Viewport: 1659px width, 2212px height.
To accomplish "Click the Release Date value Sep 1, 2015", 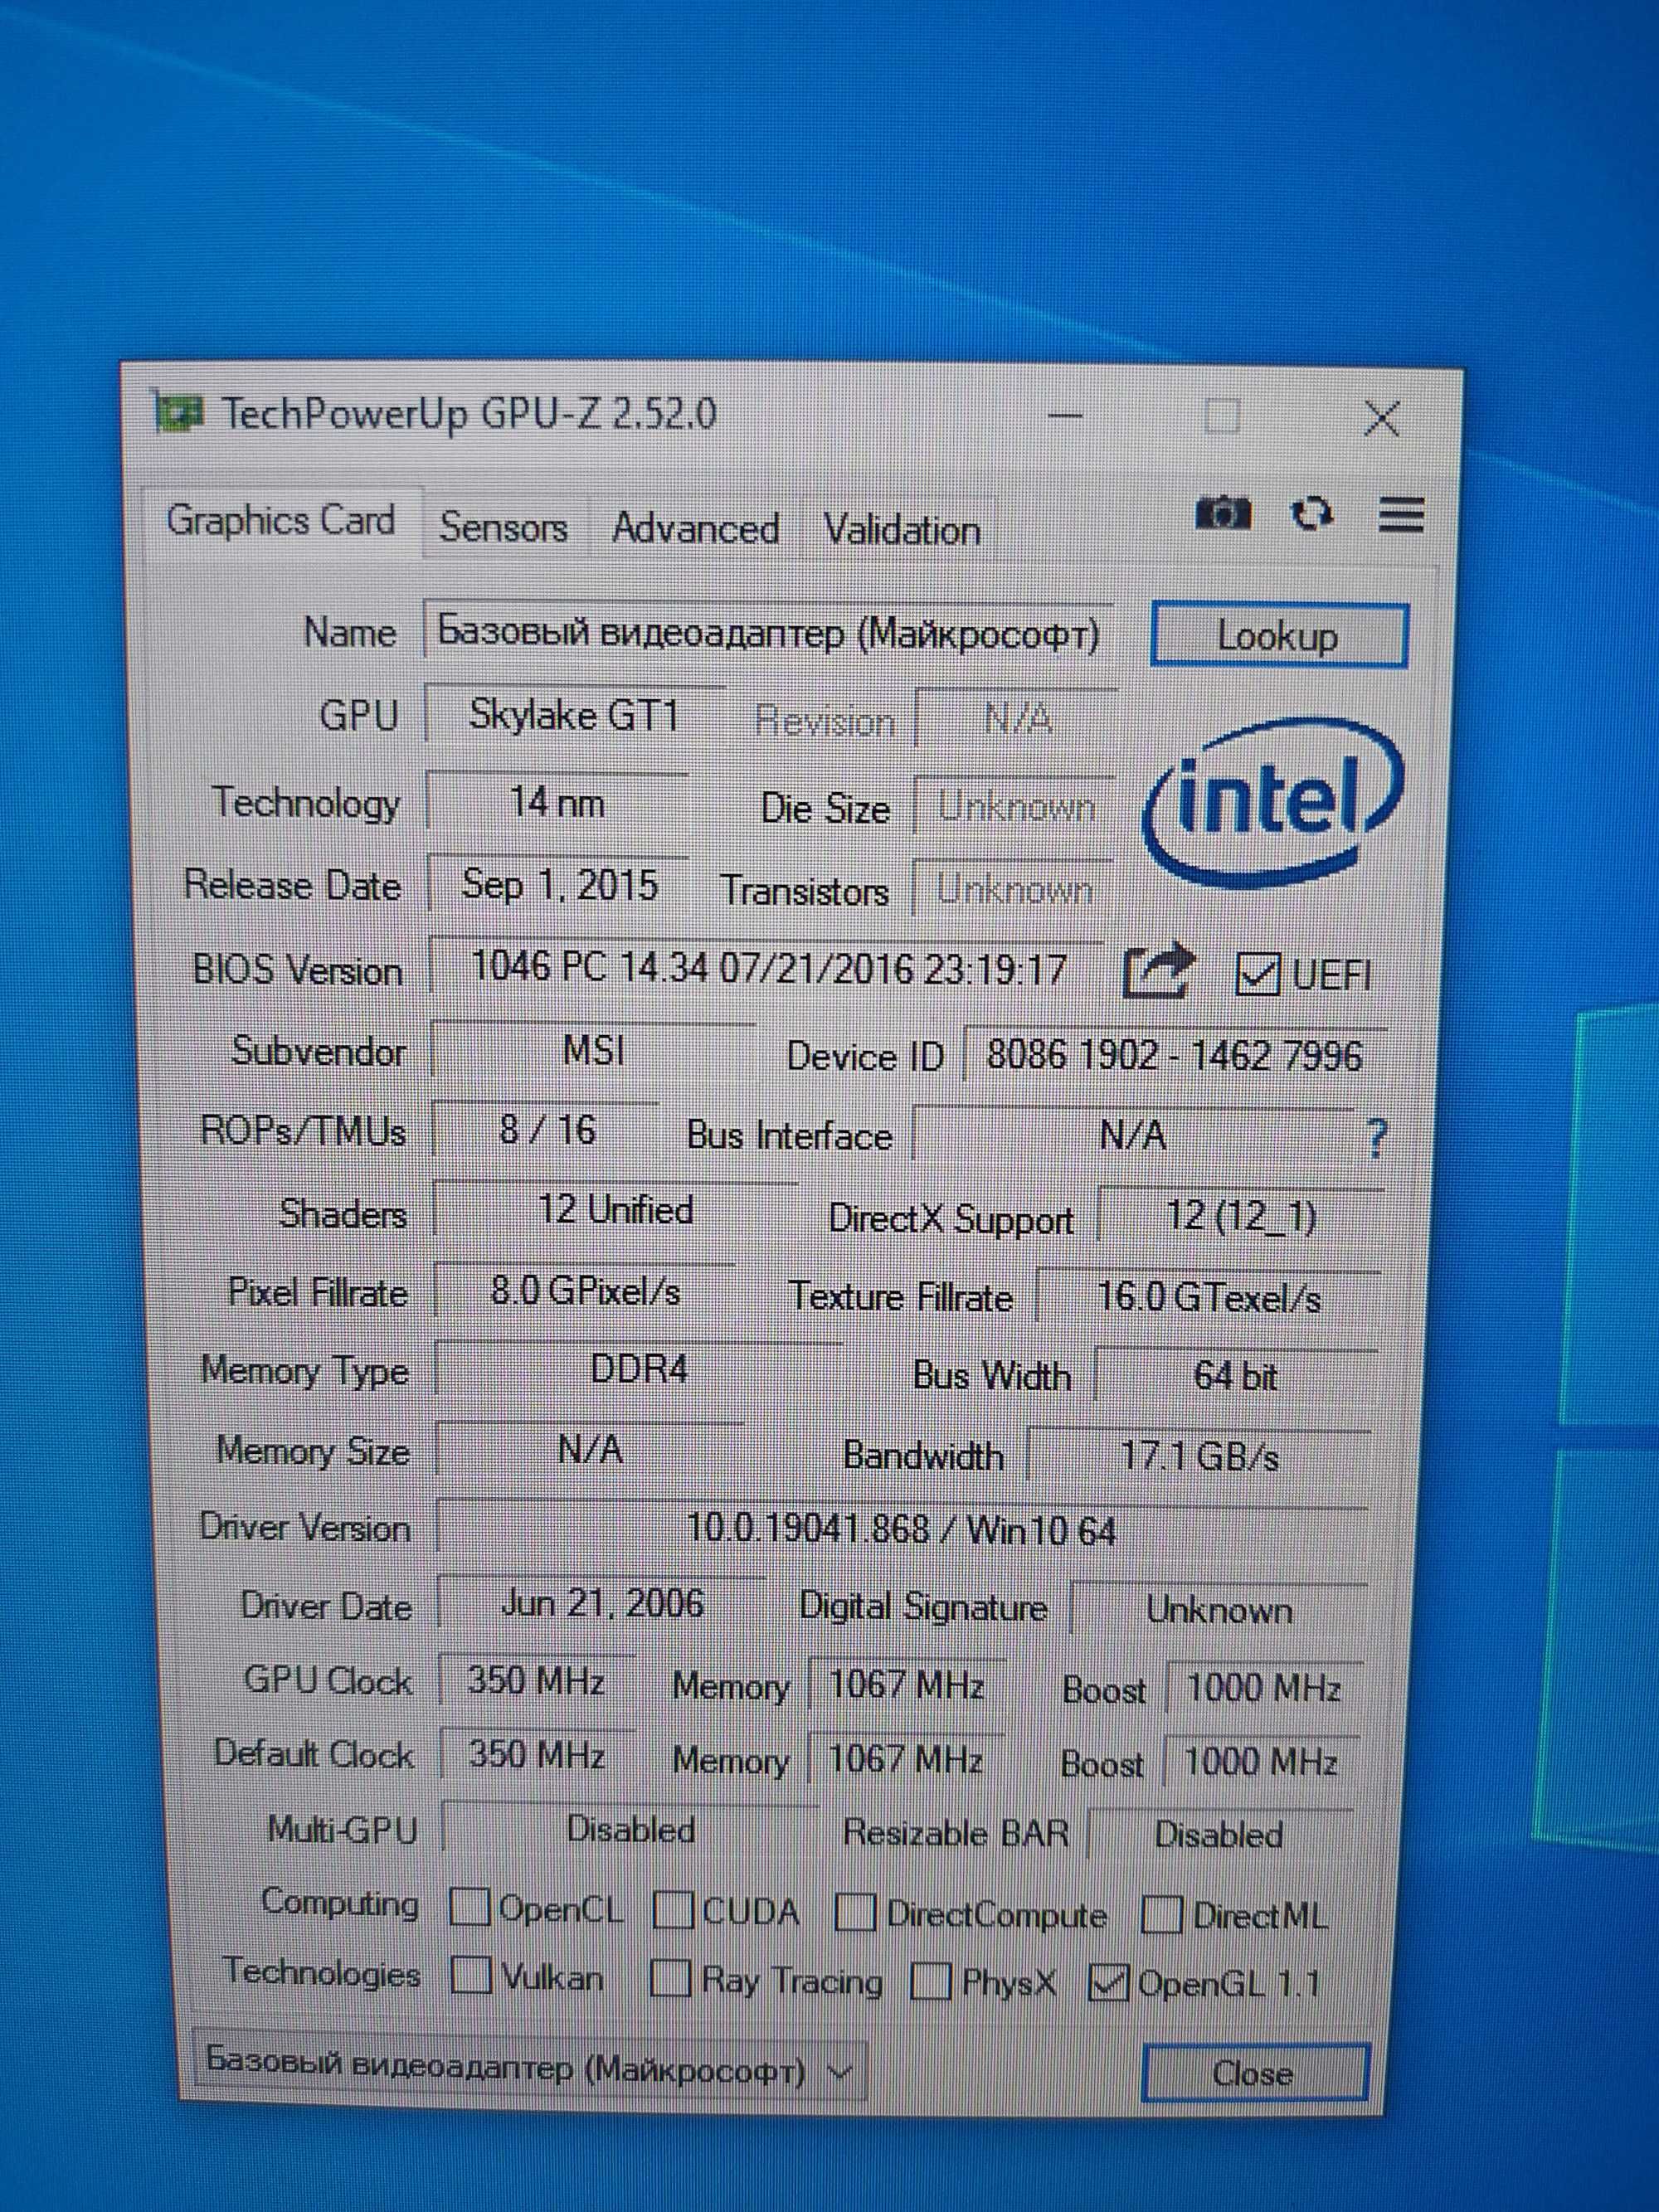I will click(x=559, y=886).
